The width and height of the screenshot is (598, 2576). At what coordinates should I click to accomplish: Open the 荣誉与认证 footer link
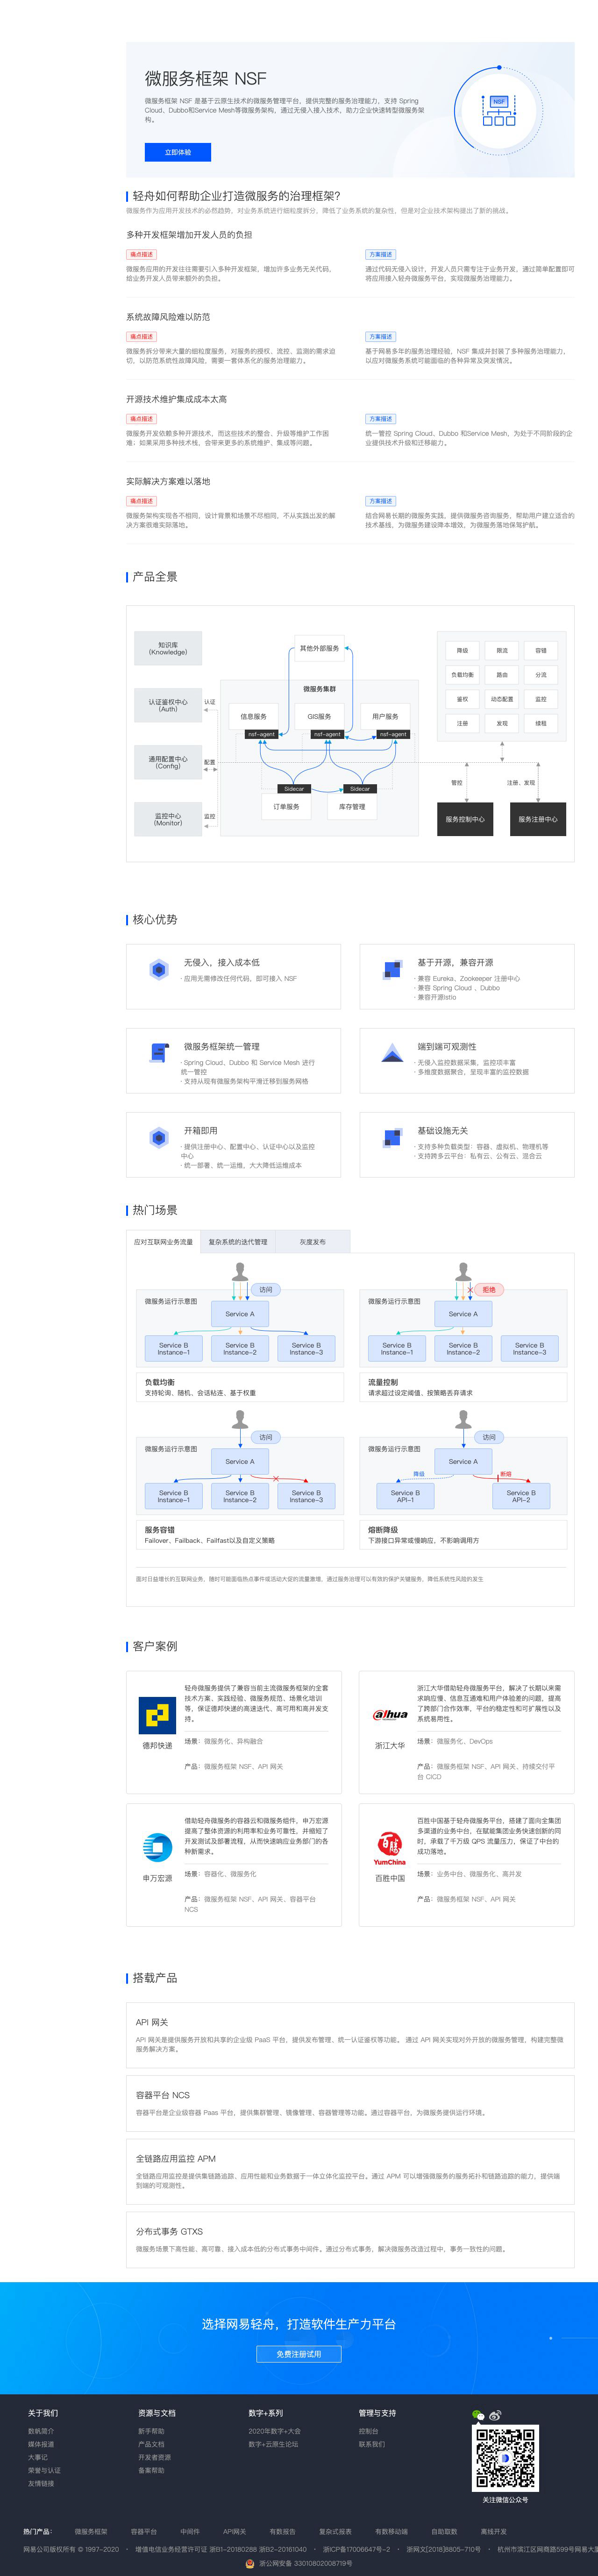click(44, 2470)
